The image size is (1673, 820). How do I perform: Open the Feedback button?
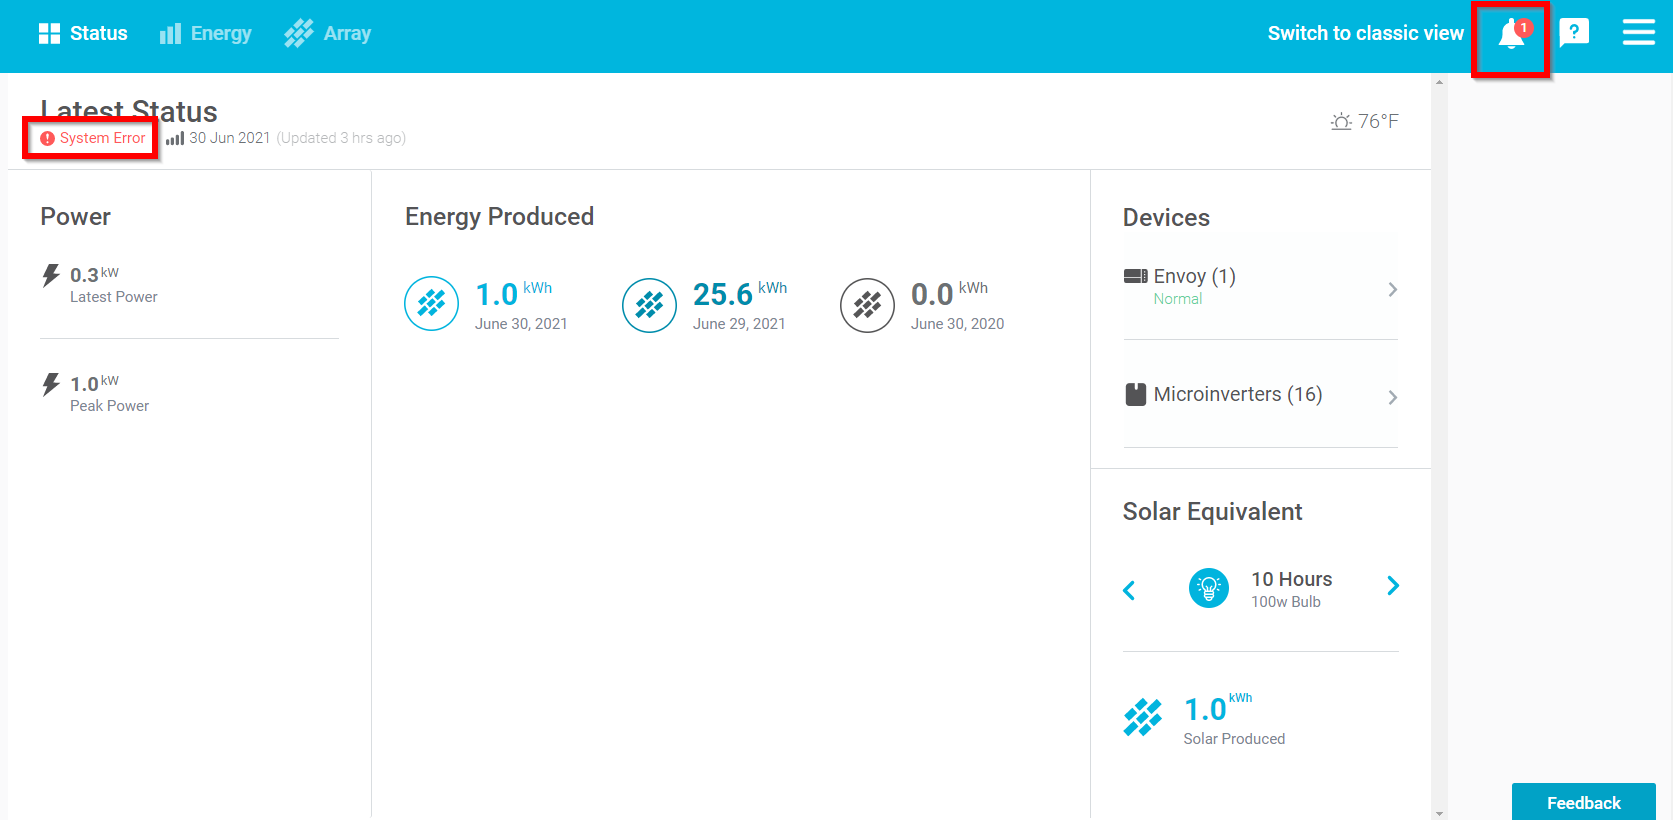point(1584,802)
